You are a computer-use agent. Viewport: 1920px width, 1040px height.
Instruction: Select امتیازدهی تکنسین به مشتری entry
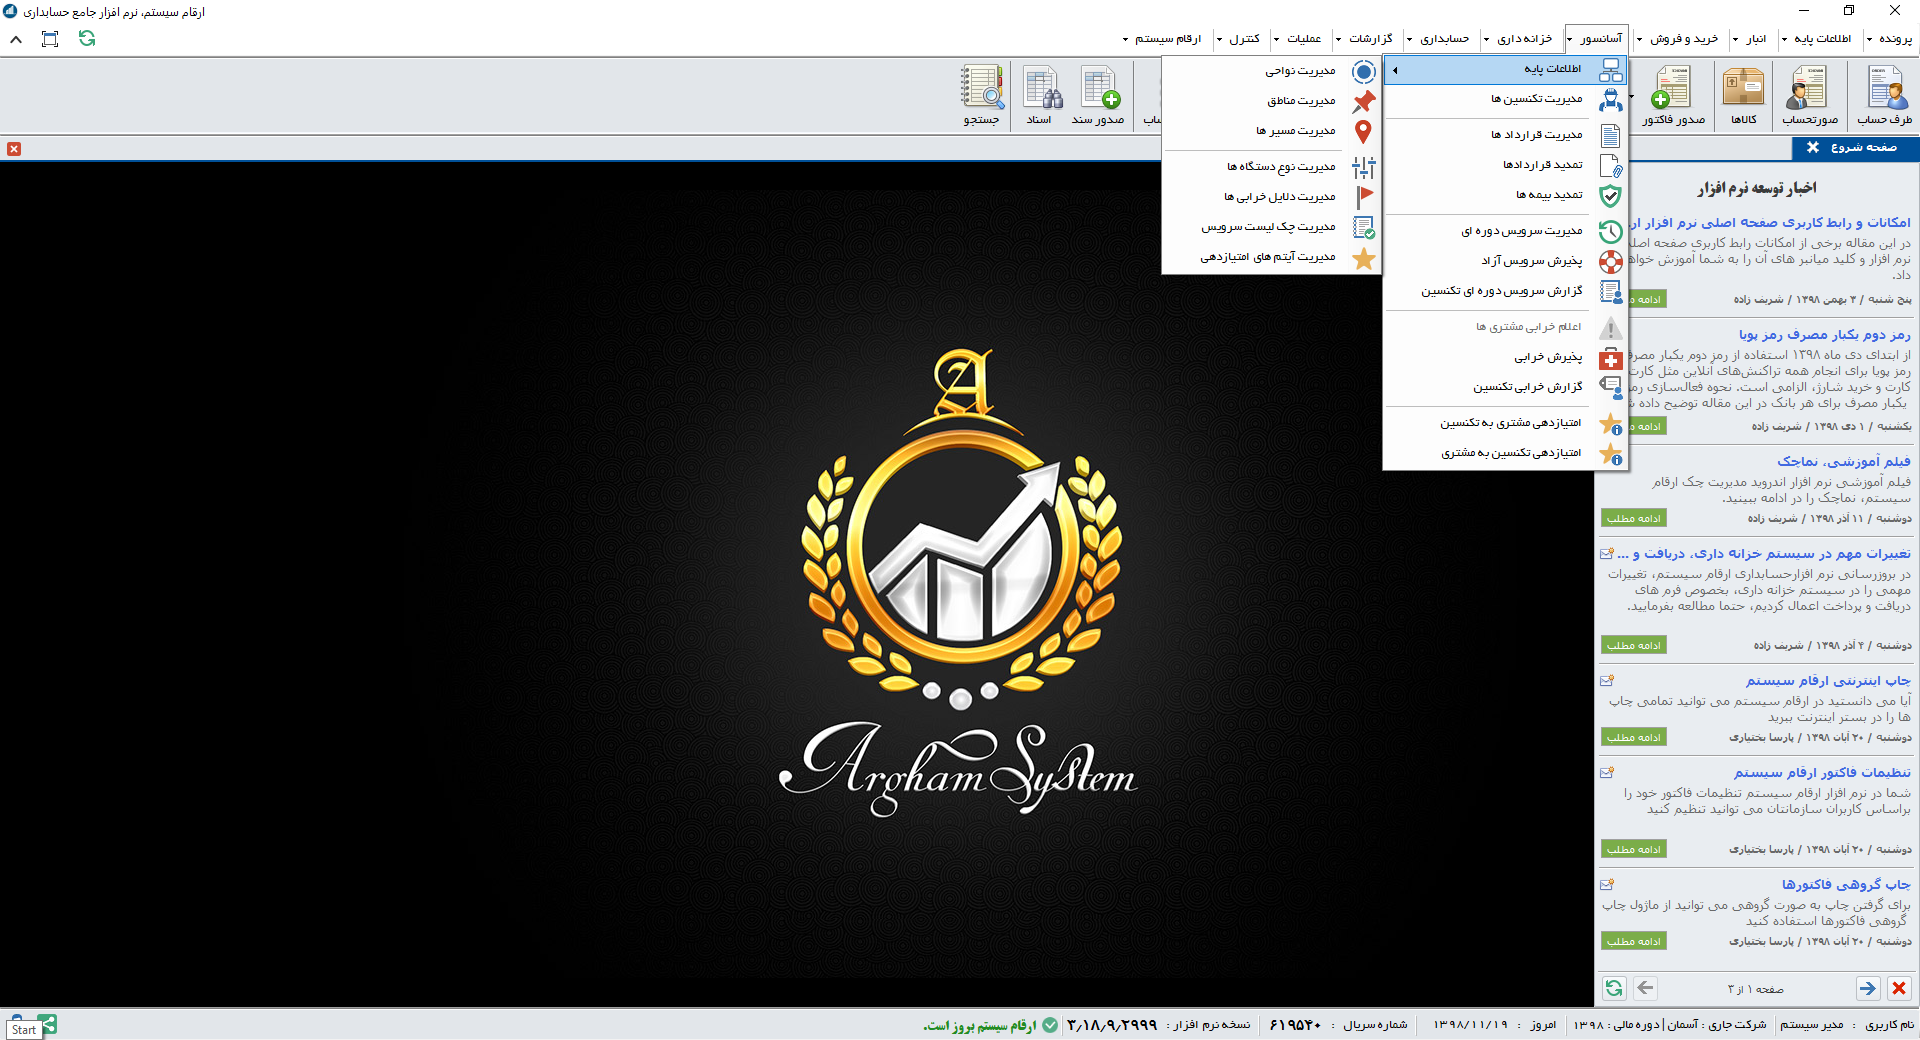(x=1505, y=453)
